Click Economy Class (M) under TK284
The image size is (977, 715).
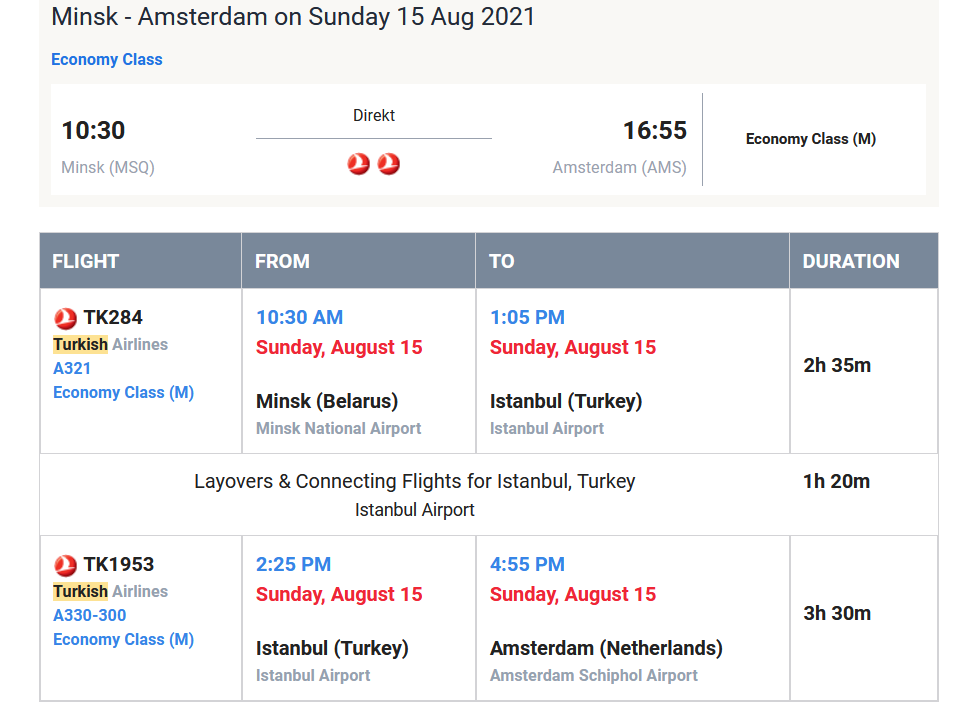tap(123, 393)
